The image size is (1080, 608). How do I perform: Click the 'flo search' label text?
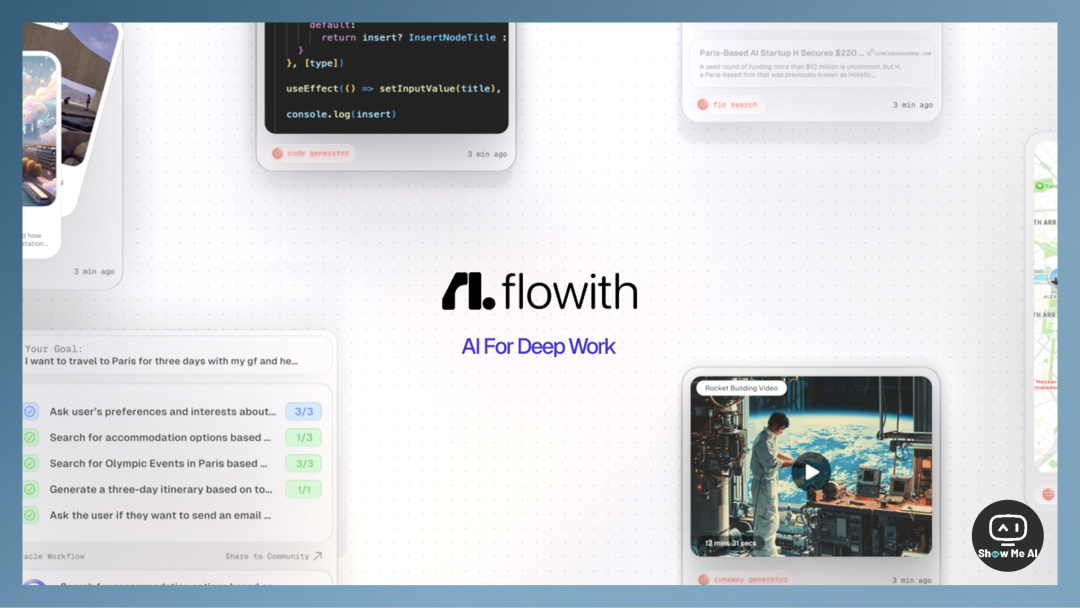point(735,105)
